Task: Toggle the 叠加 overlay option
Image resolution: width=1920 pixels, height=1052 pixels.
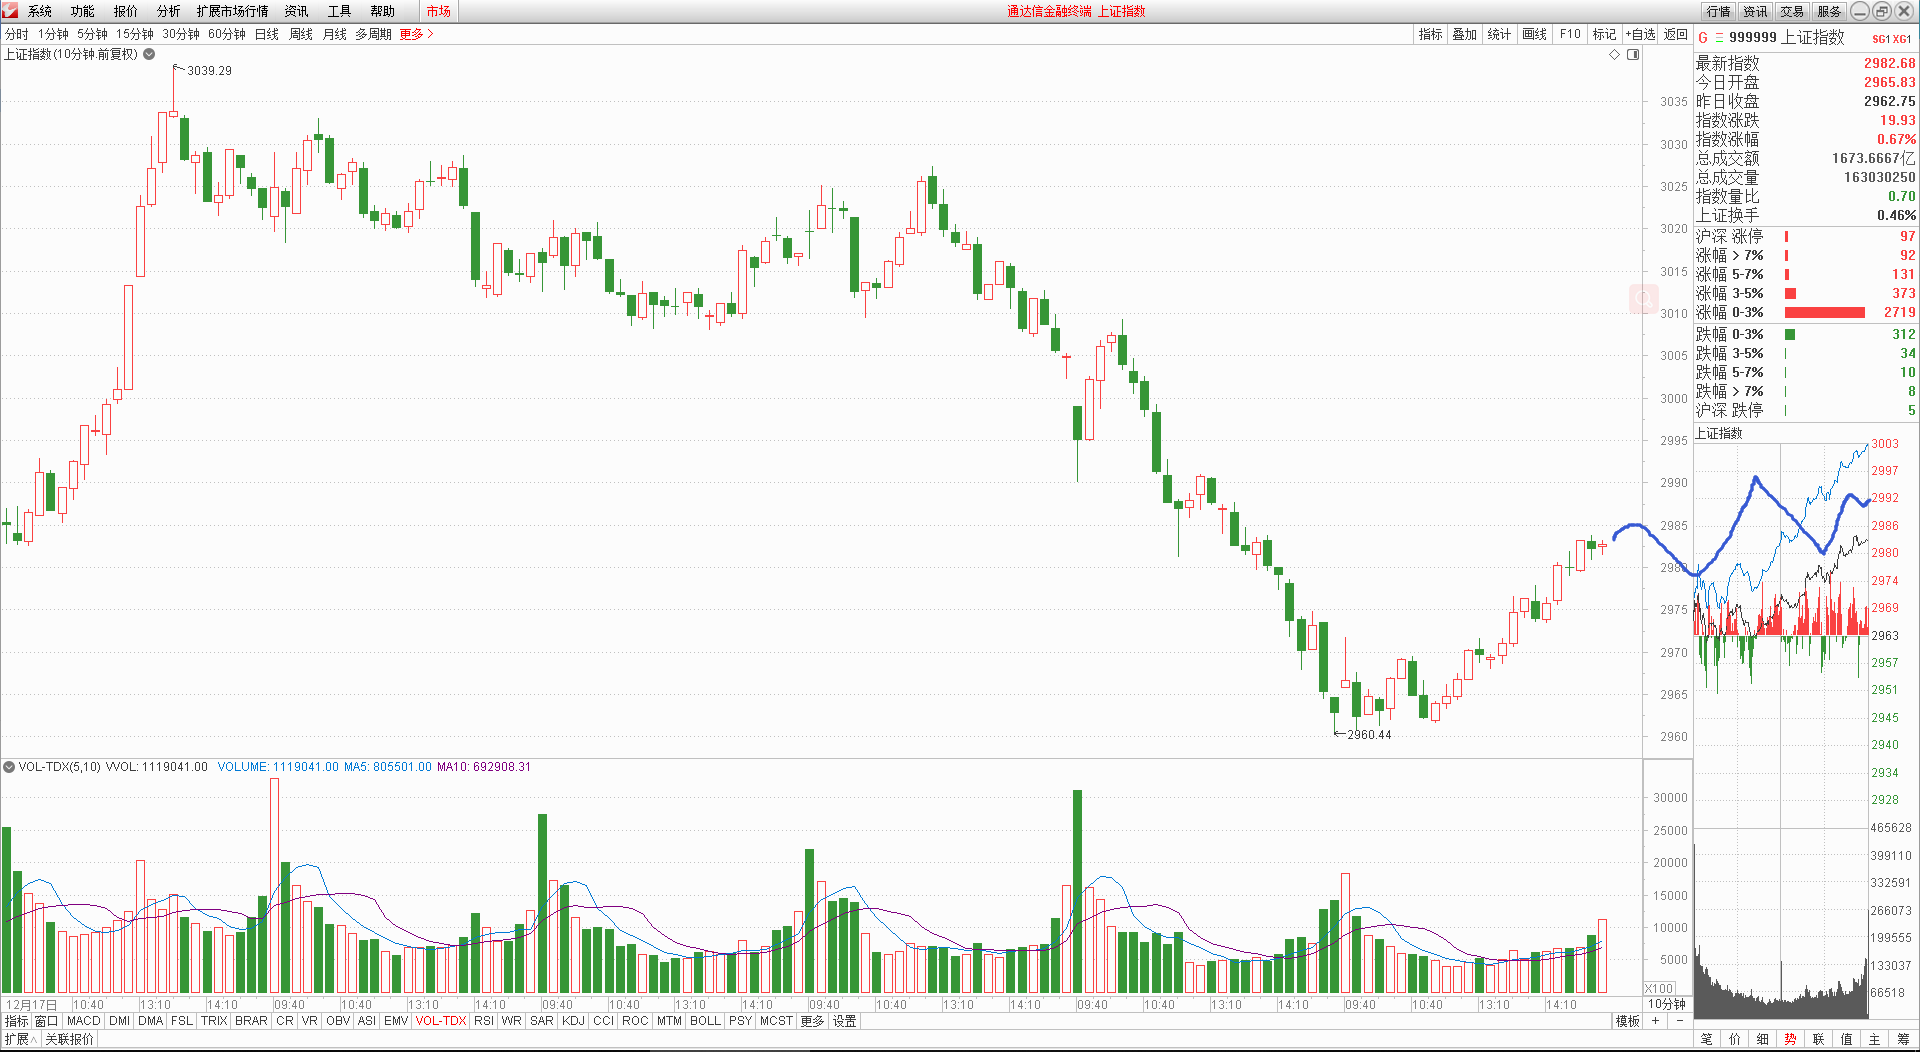Action: pyautogui.click(x=1464, y=34)
